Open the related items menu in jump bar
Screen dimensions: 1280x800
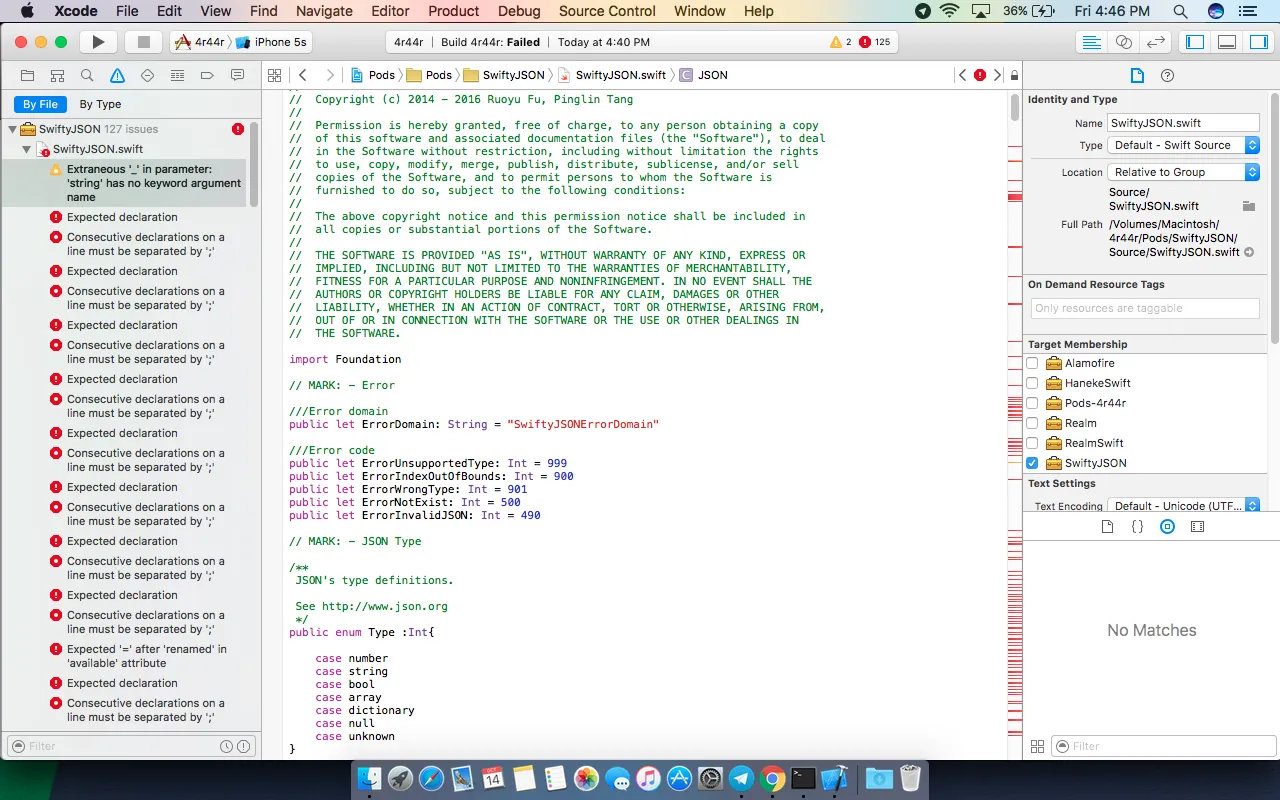click(275, 75)
